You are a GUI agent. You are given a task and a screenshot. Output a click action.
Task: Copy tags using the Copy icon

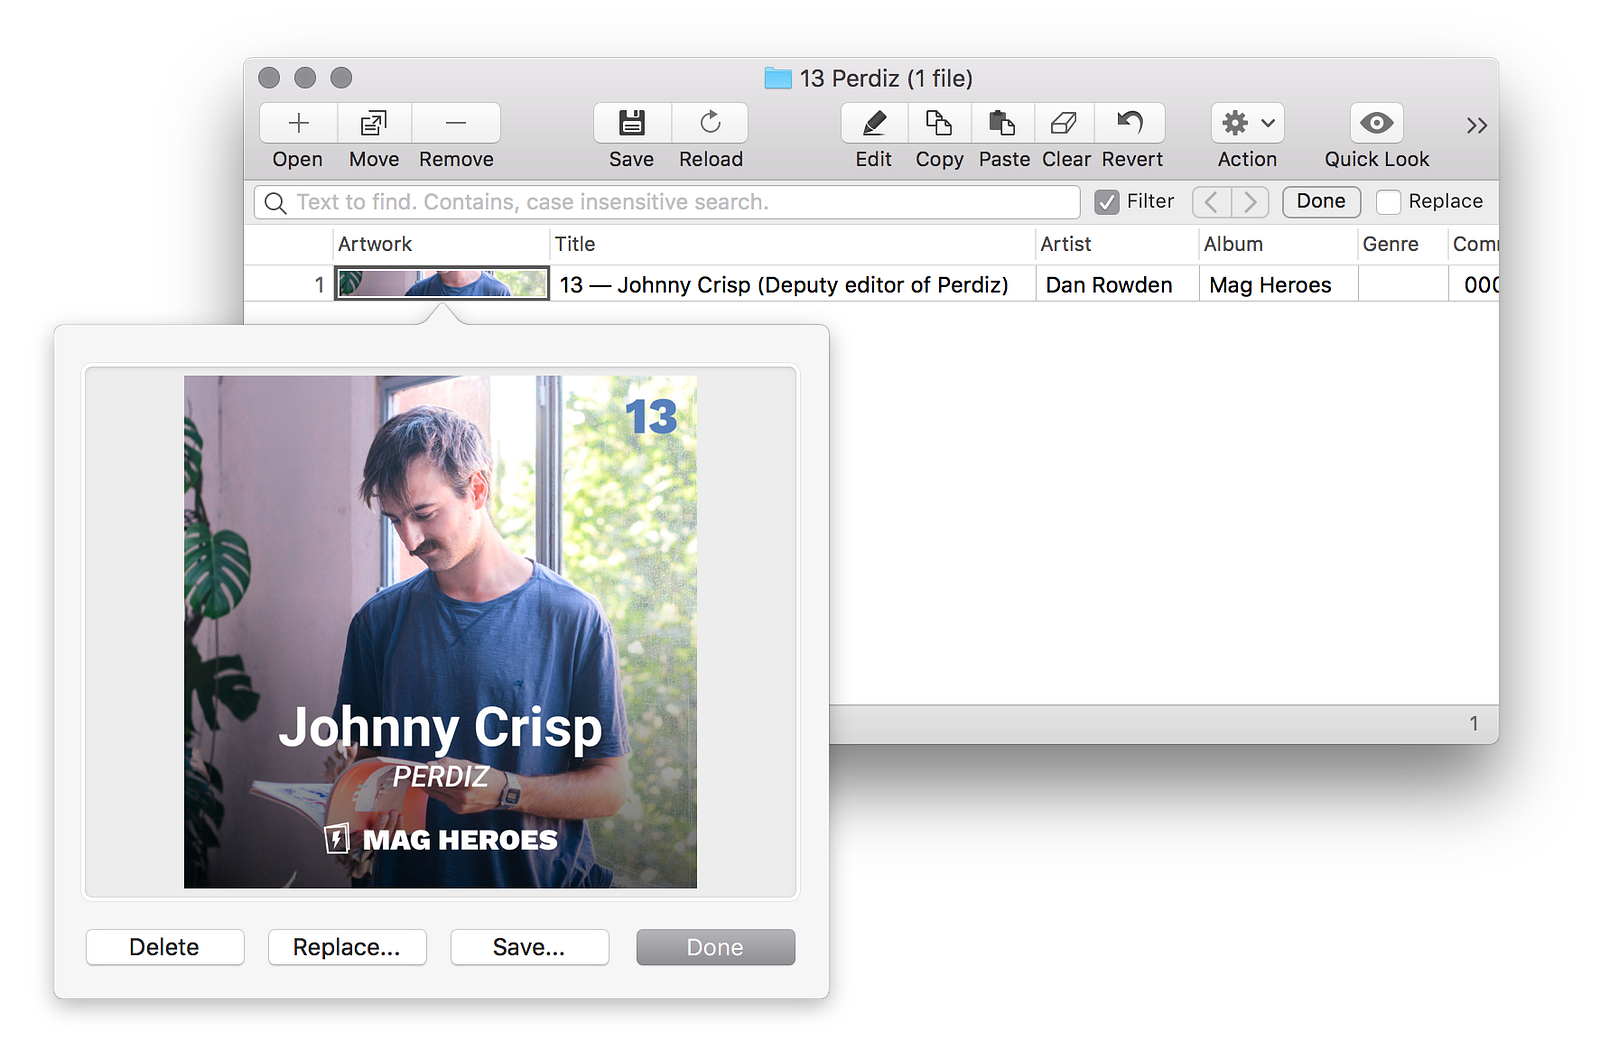coord(939,124)
